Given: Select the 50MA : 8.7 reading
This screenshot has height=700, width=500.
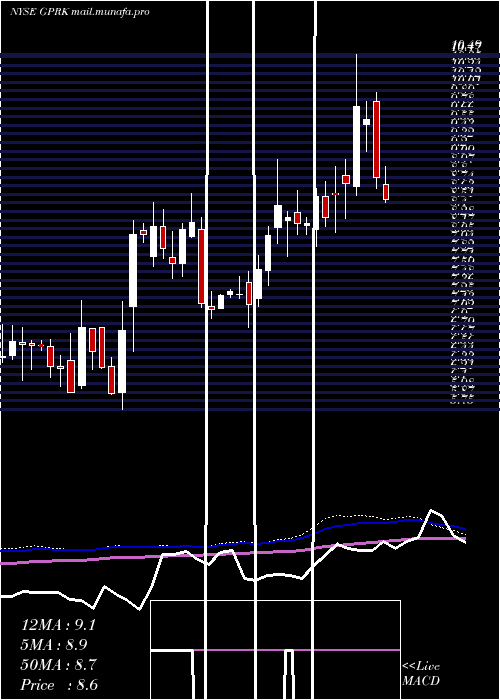Looking at the screenshot, I should [58, 665].
